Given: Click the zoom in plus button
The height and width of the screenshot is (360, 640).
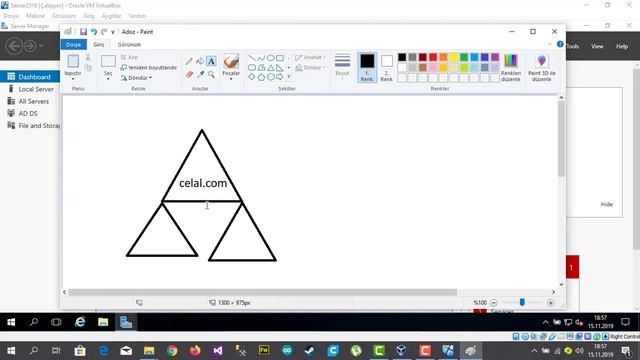Looking at the screenshot, I should point(551,302).
